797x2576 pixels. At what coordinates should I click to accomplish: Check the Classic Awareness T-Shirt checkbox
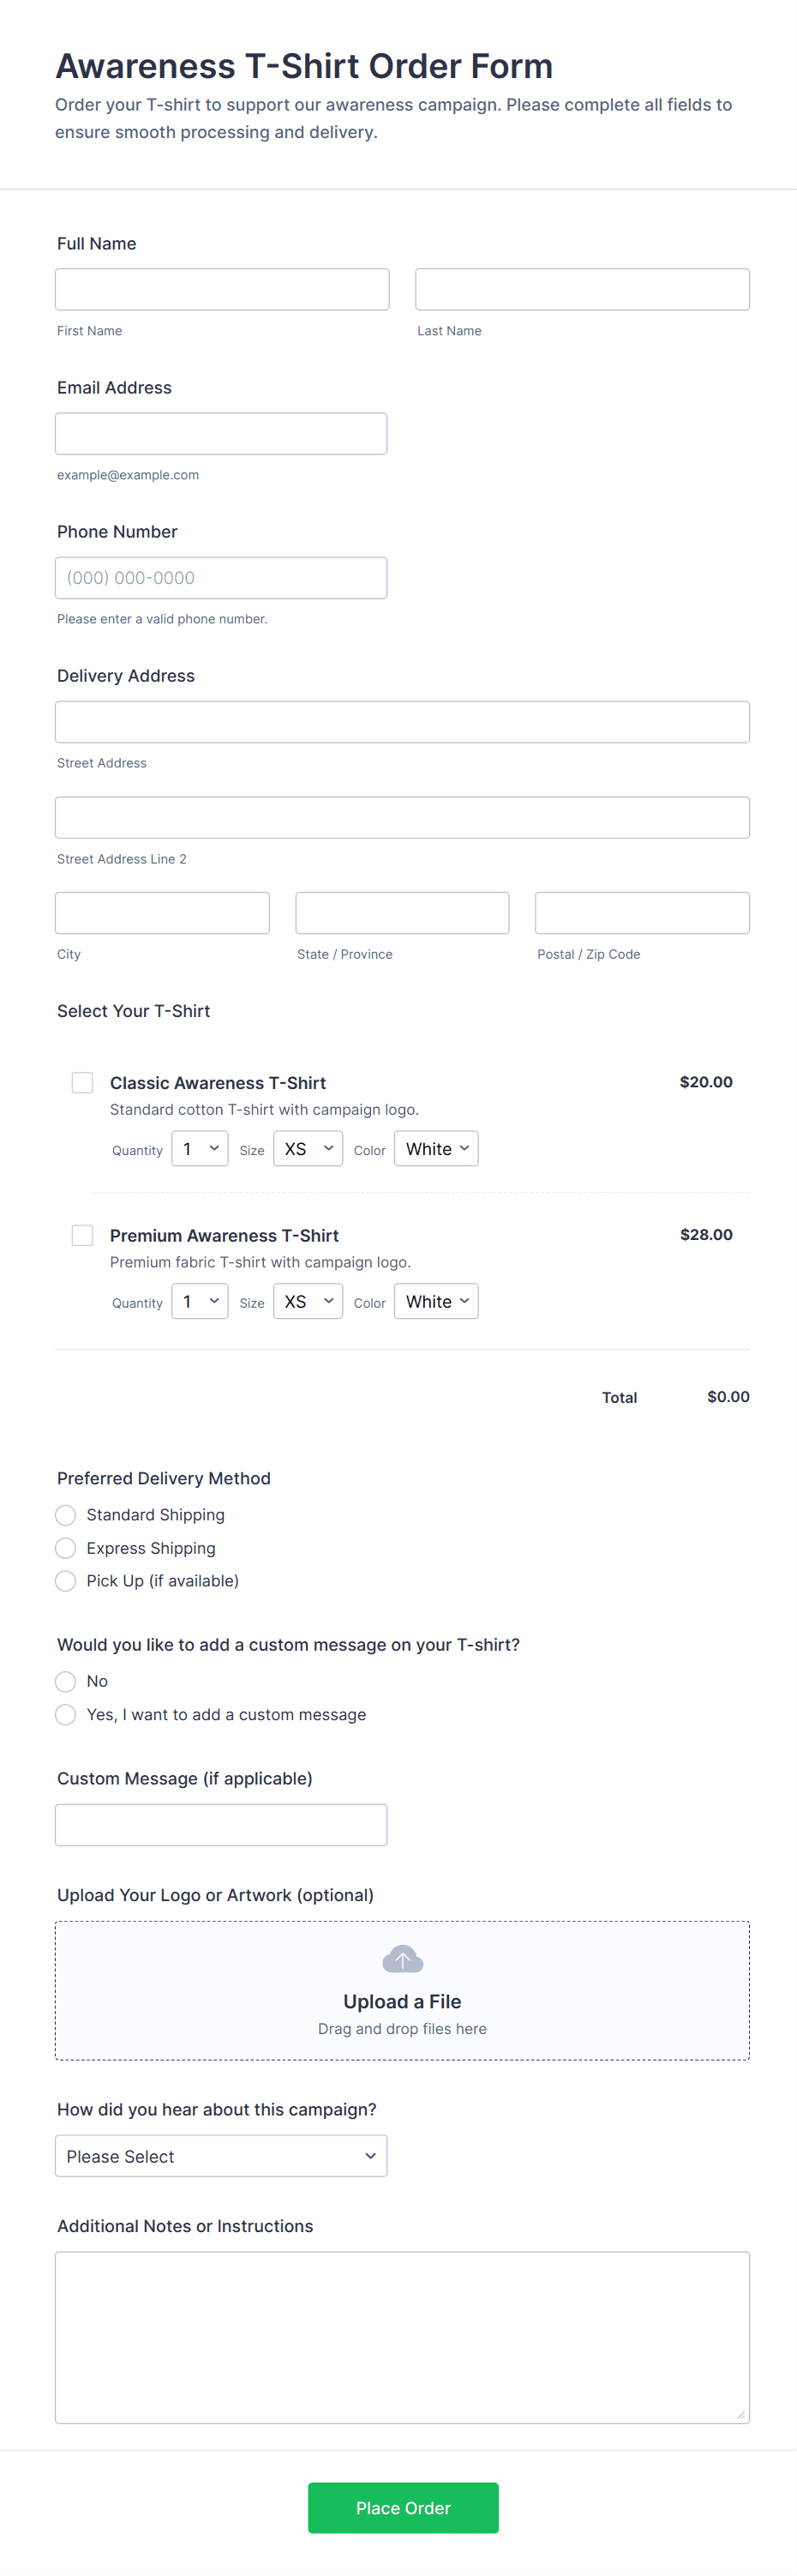click(82, 1083)
